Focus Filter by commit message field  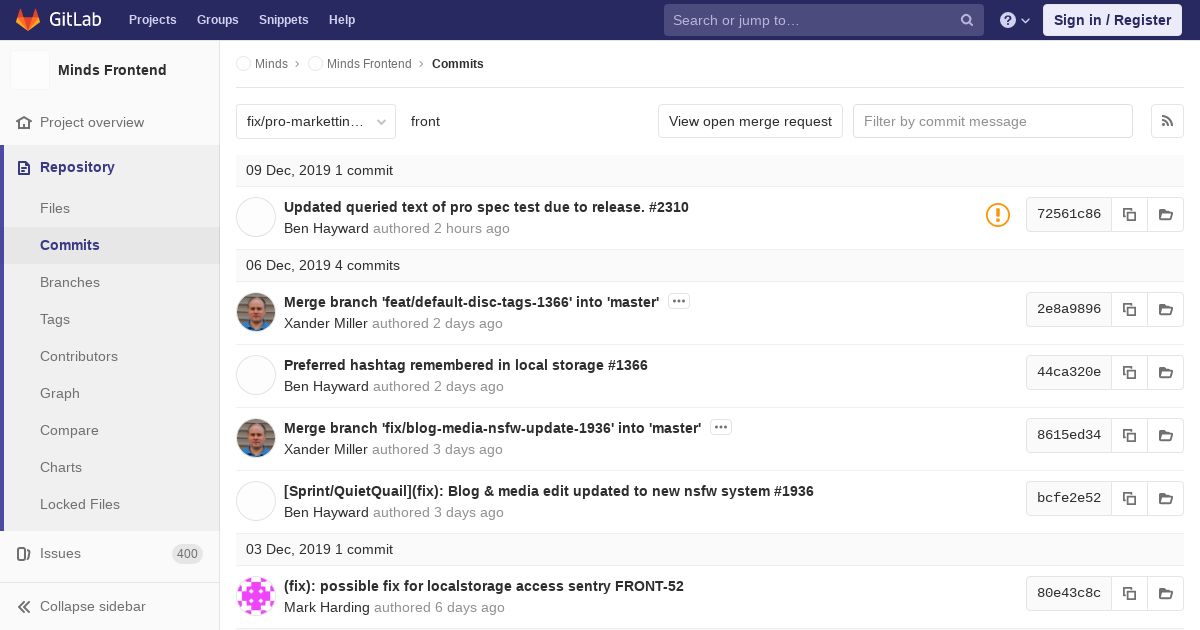click(x=993, y=121)
